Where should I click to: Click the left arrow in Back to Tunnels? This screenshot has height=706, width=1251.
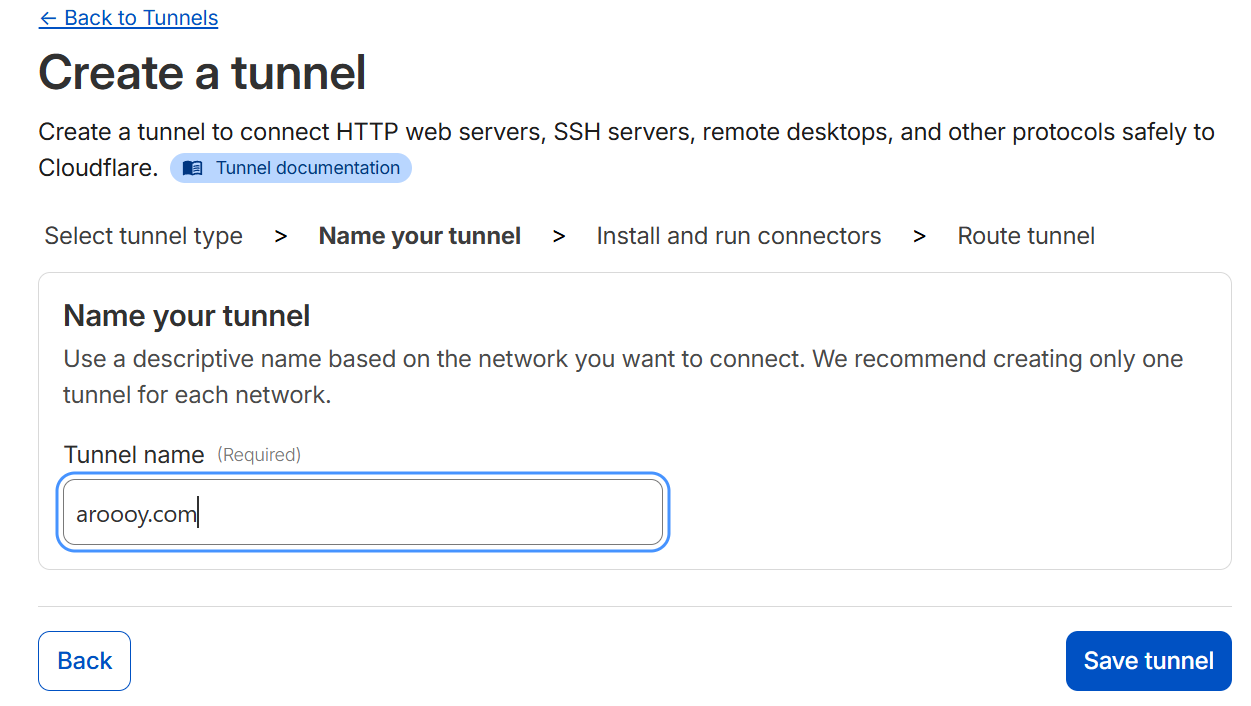click(47, 18)
